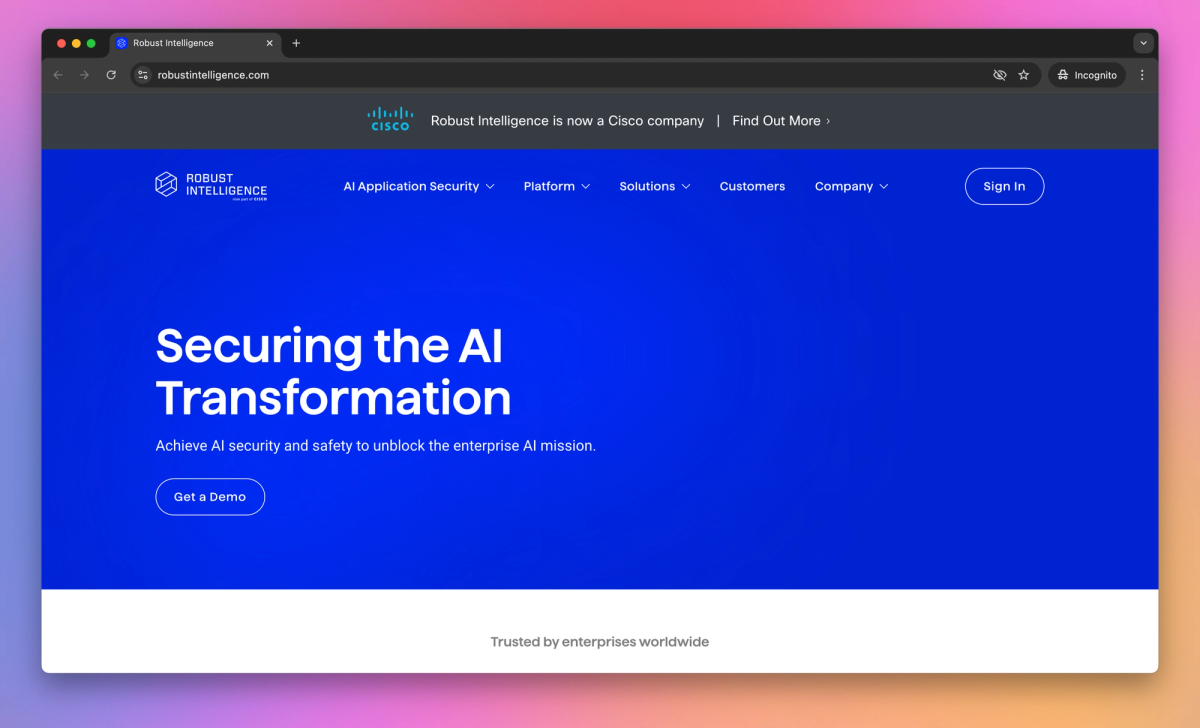The height and width of the screenshot is (728, 1200).
Task: Click the 'Securing the AI Transformation' heading
Action: 333,372
